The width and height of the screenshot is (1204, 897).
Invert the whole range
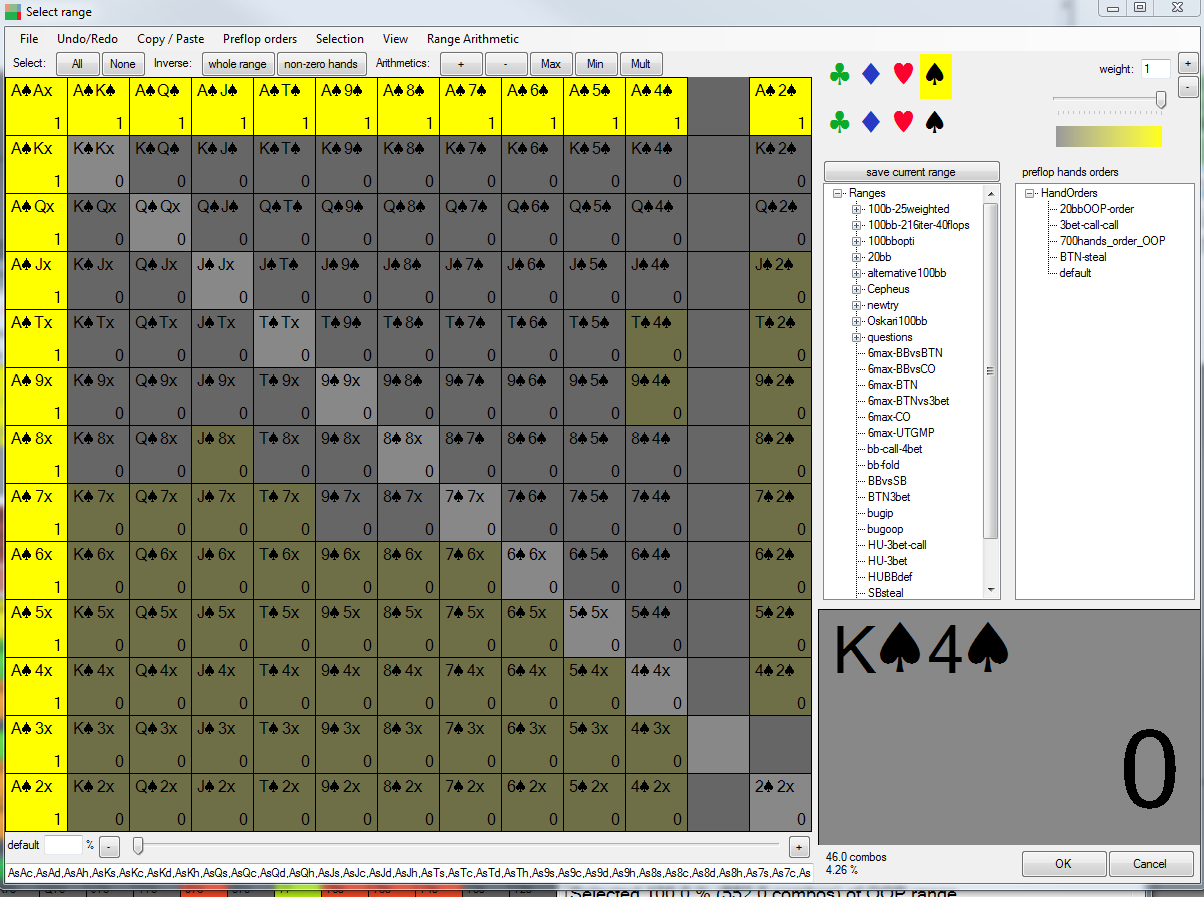tap(237, 64)
